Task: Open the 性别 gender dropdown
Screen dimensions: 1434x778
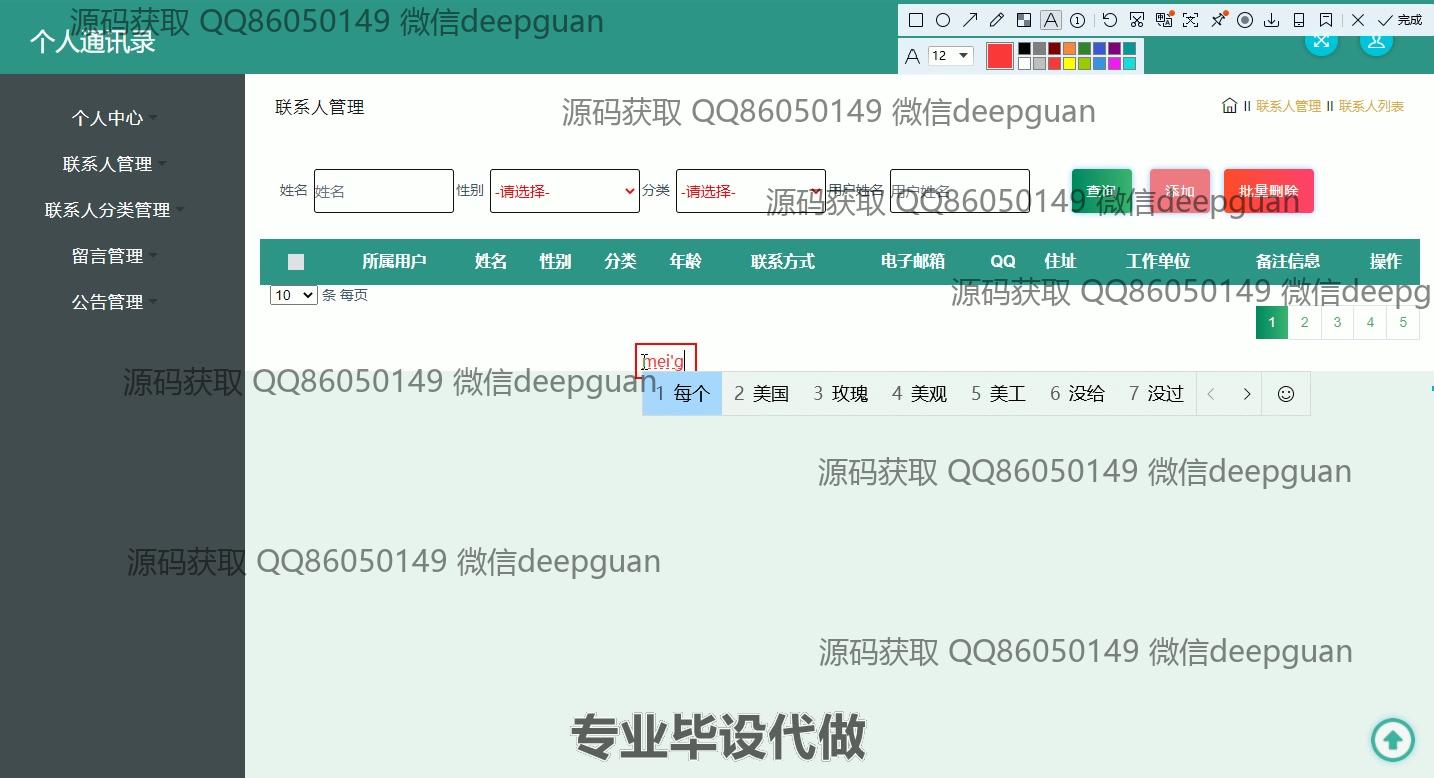Action: [x=564, y=191]
